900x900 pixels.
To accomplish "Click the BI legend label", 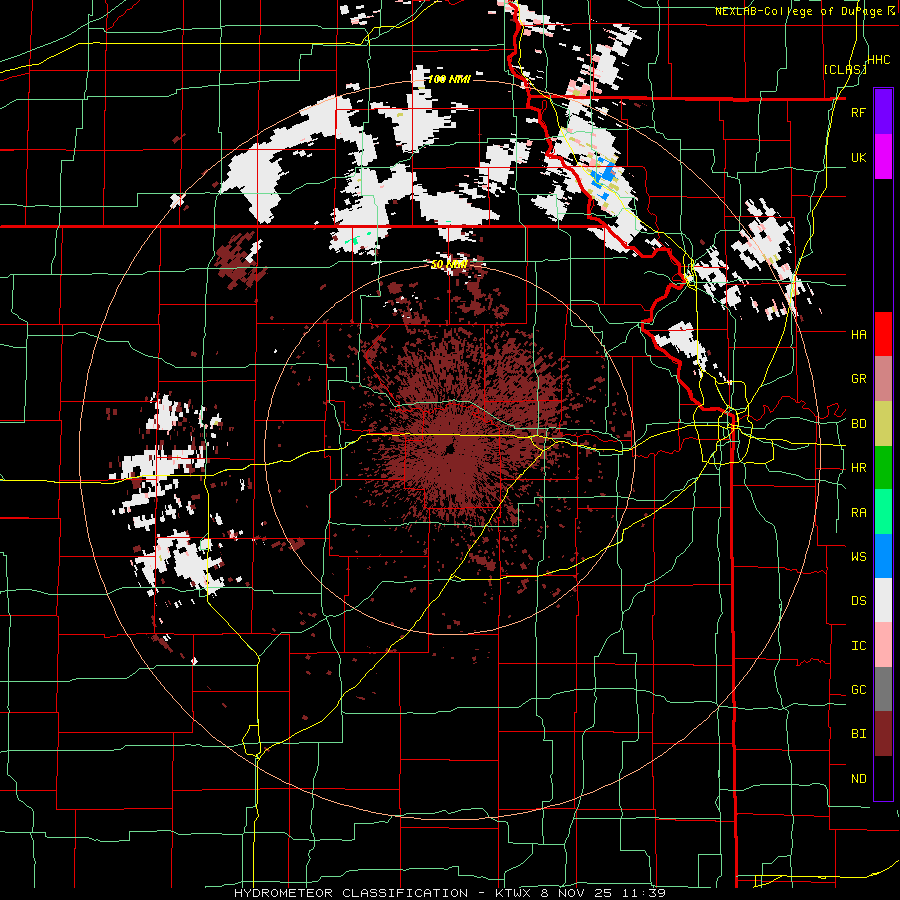I will click(x=858, y=734).
